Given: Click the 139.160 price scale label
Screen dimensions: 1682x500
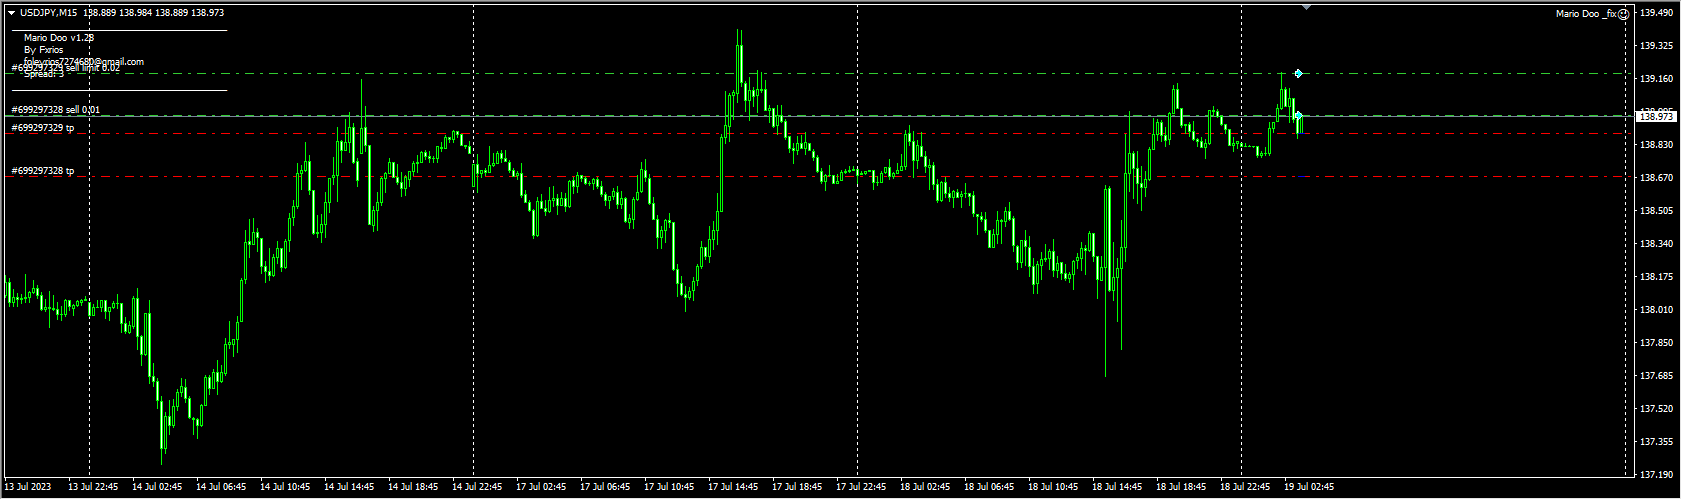Looking at the screenshot, I should pos(1657,79).
